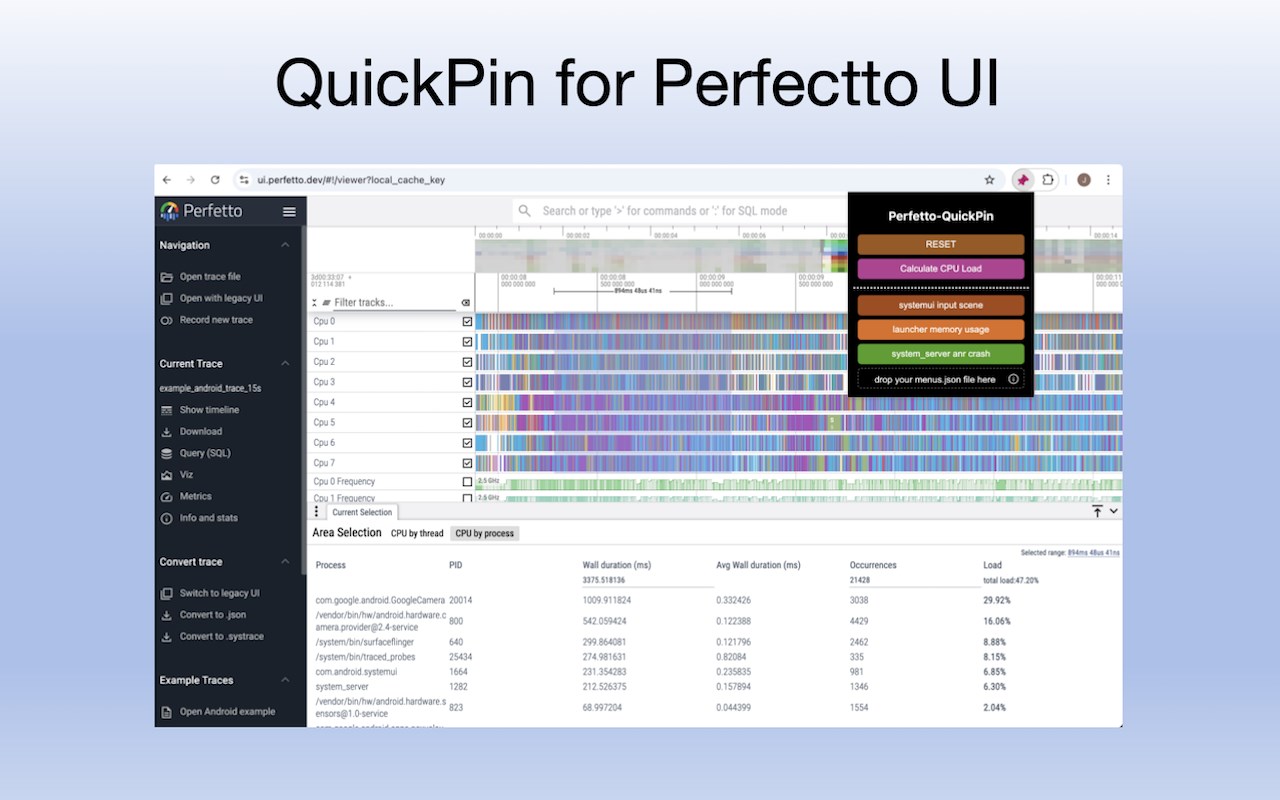The image size is (1280, 800).
Task: Open the user profile avatar
Action: (1083, 180)
